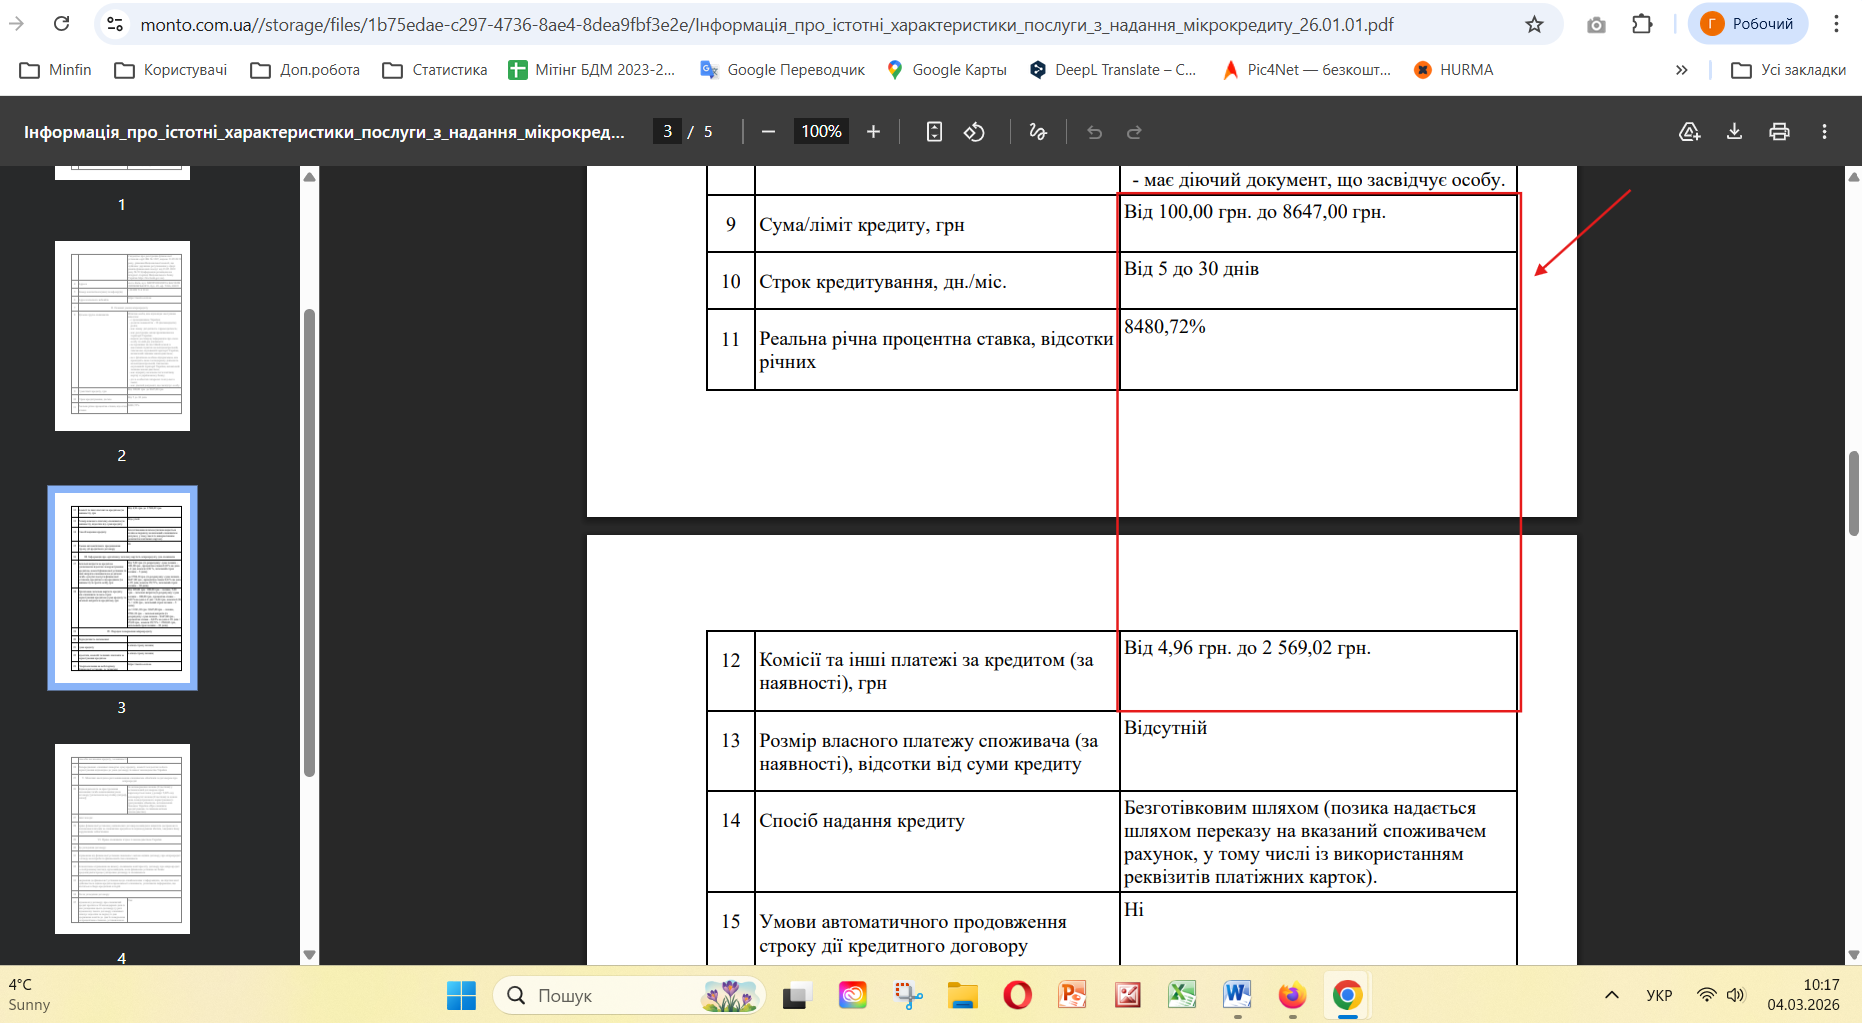Undo the last PDF annotation
Image resolution: width=1862 pixels, height=1023 pixels.
click(1094, 131)
